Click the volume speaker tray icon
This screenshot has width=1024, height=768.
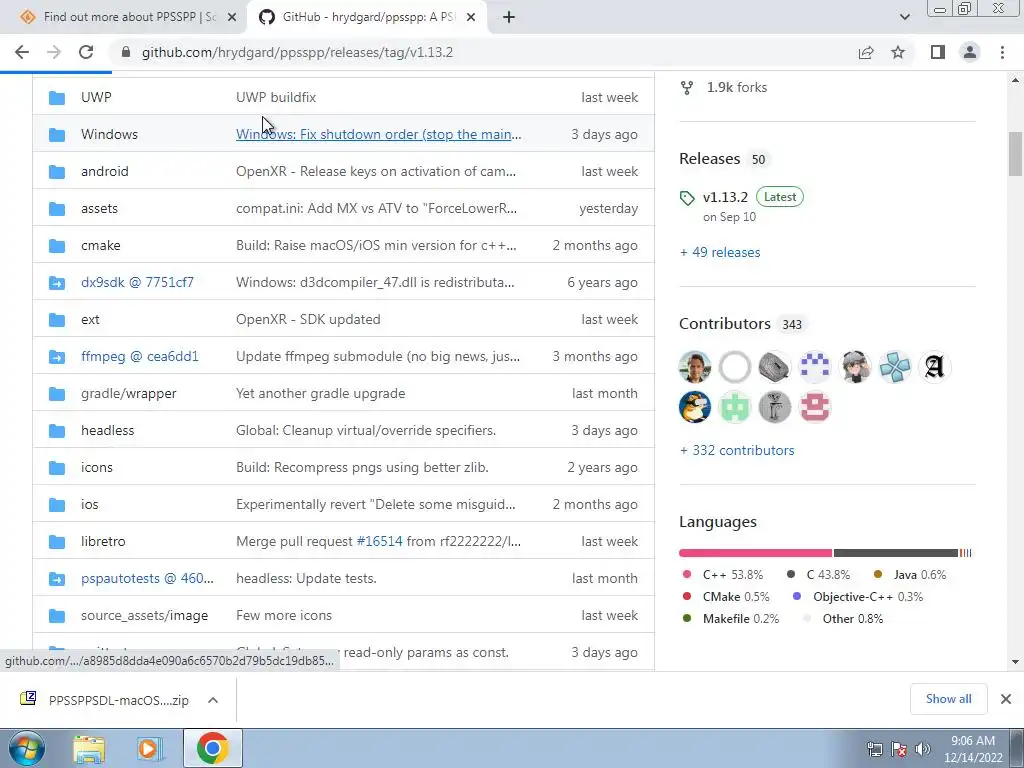(923, 749)
